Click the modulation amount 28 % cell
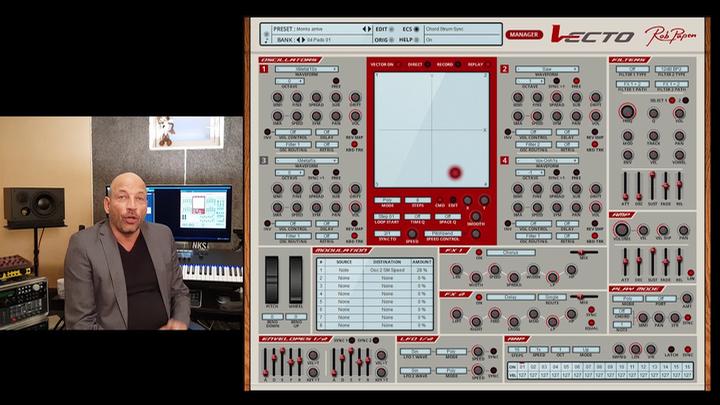Screen dimensions: 720x405 (422, 270)
